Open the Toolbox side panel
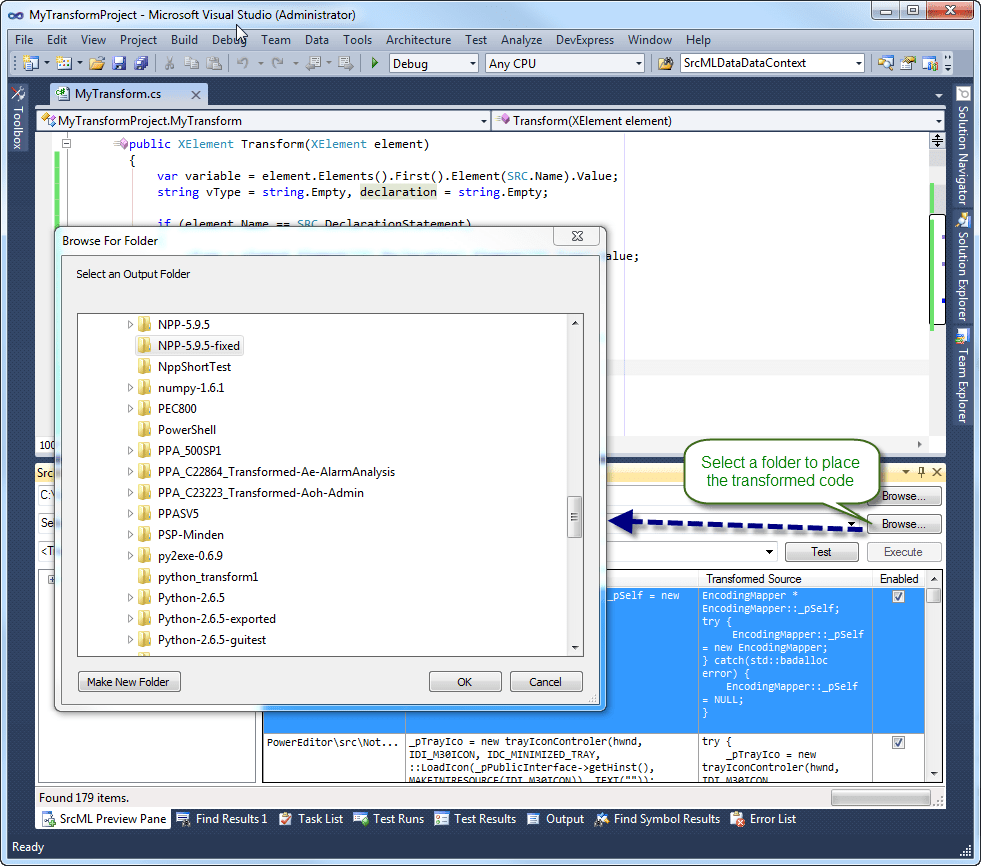Image resolution: width=981 pixels, height=866 pixels. [18, 119]
